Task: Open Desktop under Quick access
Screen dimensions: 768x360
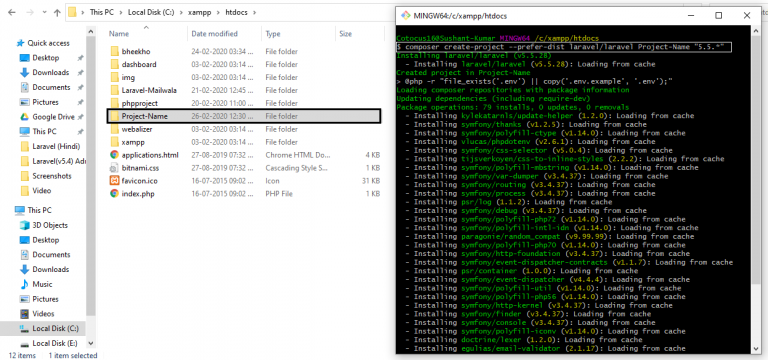Action: [x=46, y=58]
